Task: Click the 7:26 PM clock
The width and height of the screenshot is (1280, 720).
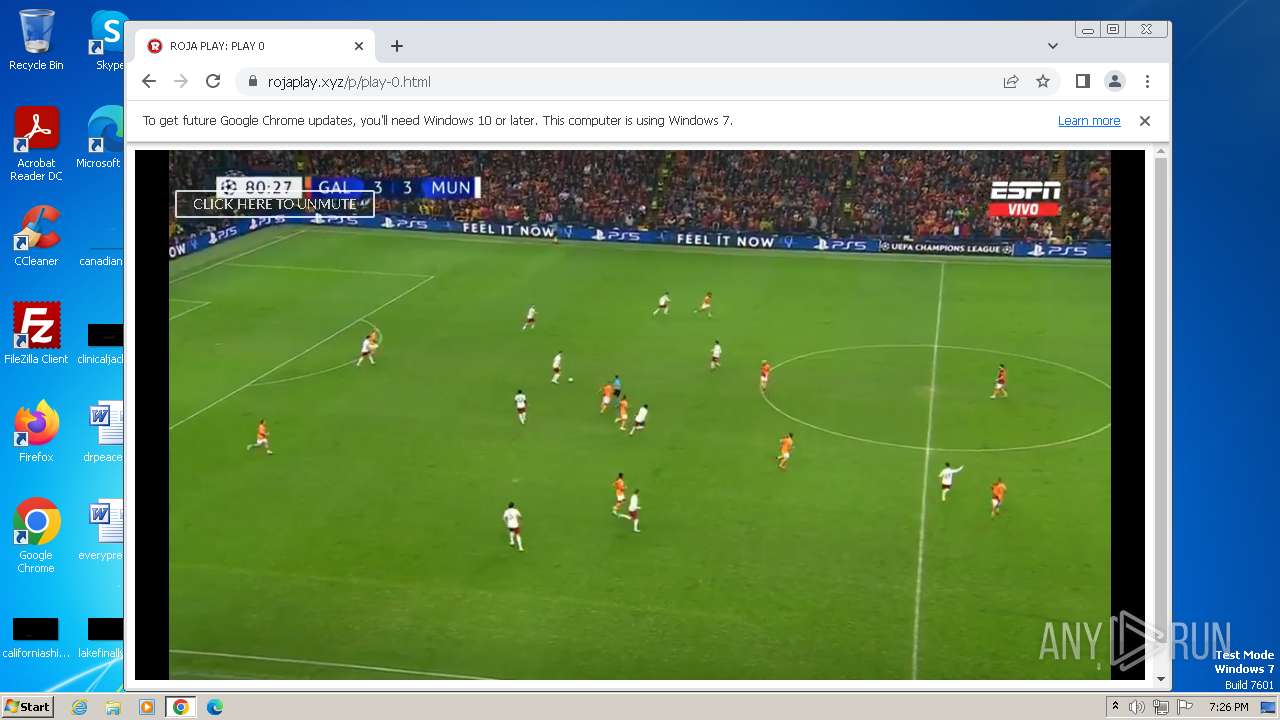Action: [1228, 707]
